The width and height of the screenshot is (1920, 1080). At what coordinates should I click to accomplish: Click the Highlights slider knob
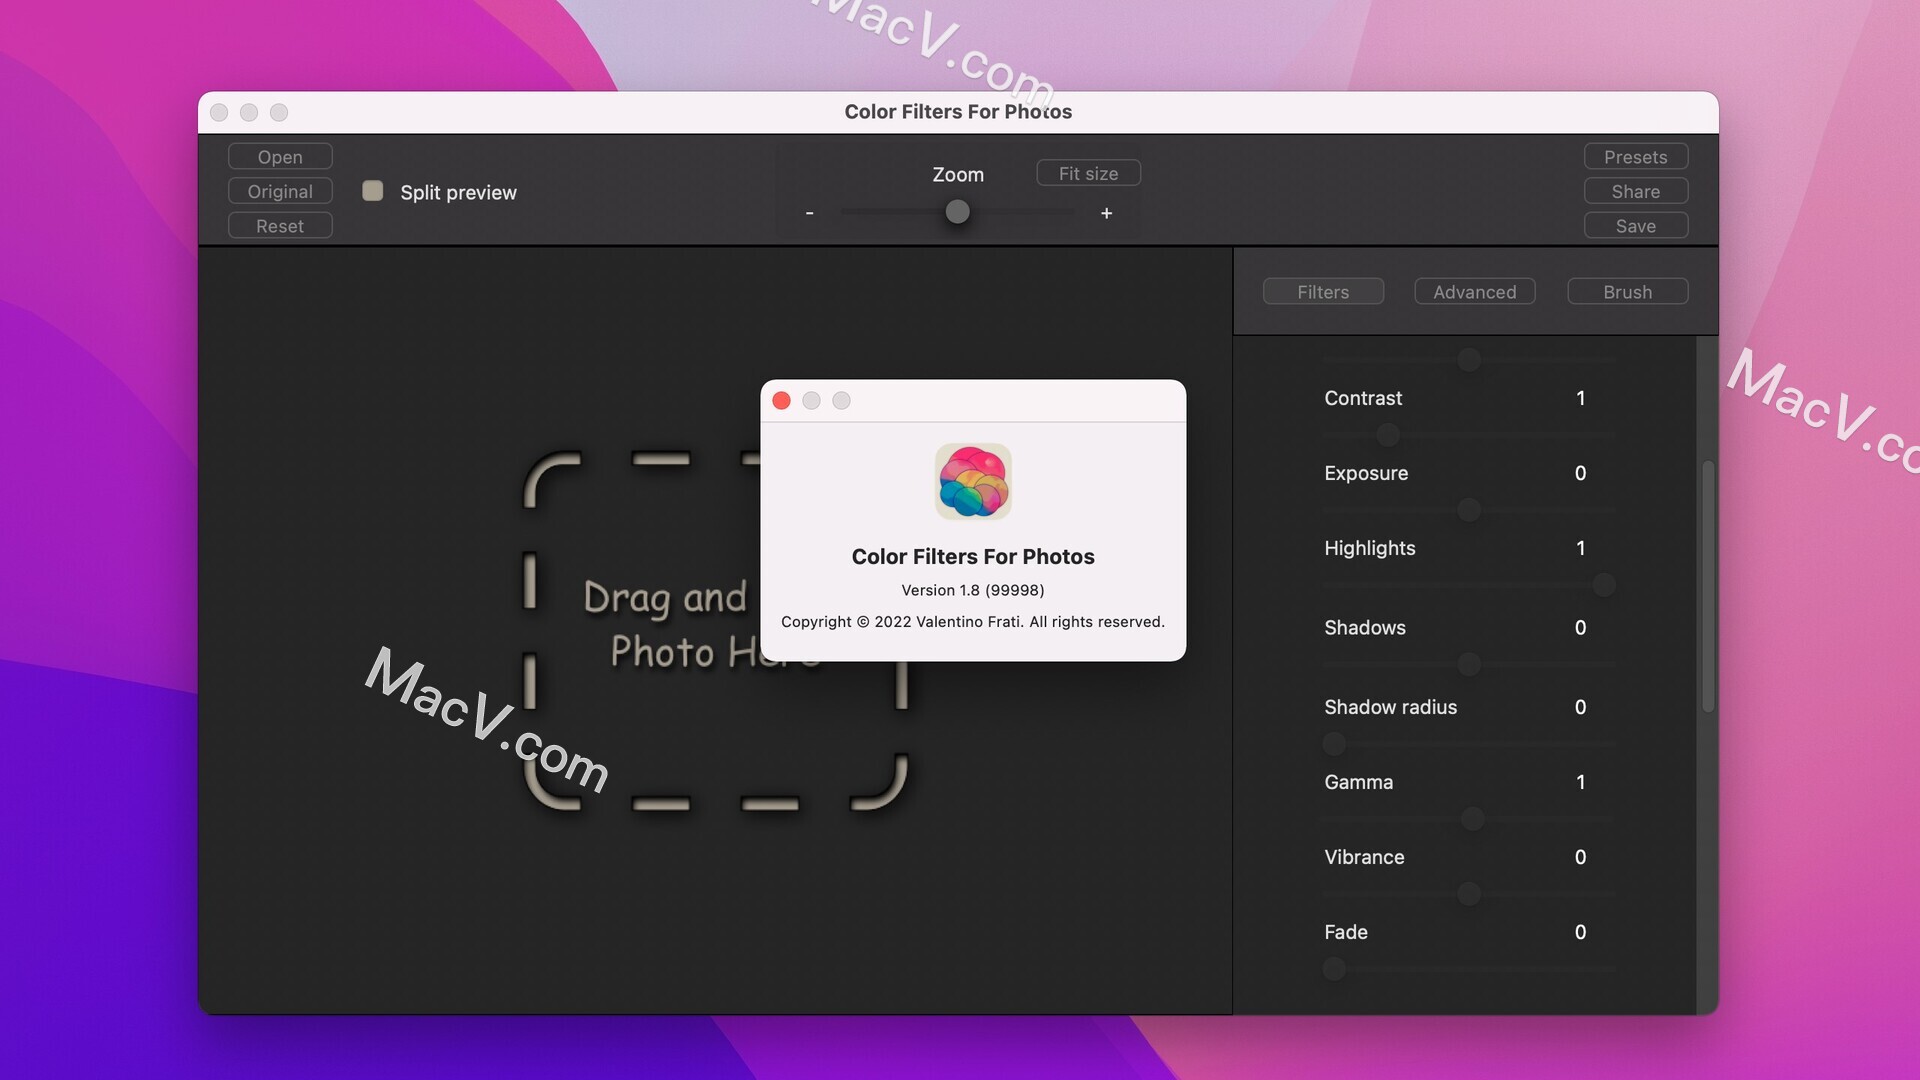(1604, 585)
